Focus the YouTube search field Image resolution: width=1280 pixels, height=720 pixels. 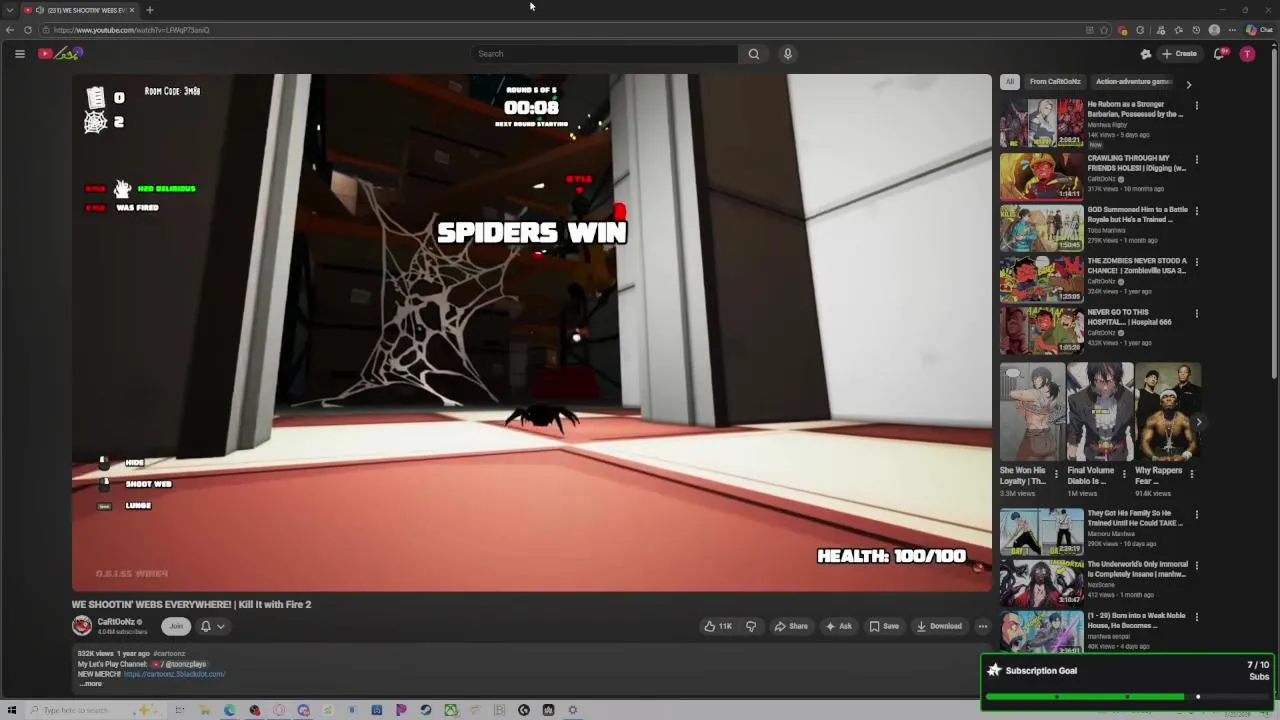coord(605,54)
